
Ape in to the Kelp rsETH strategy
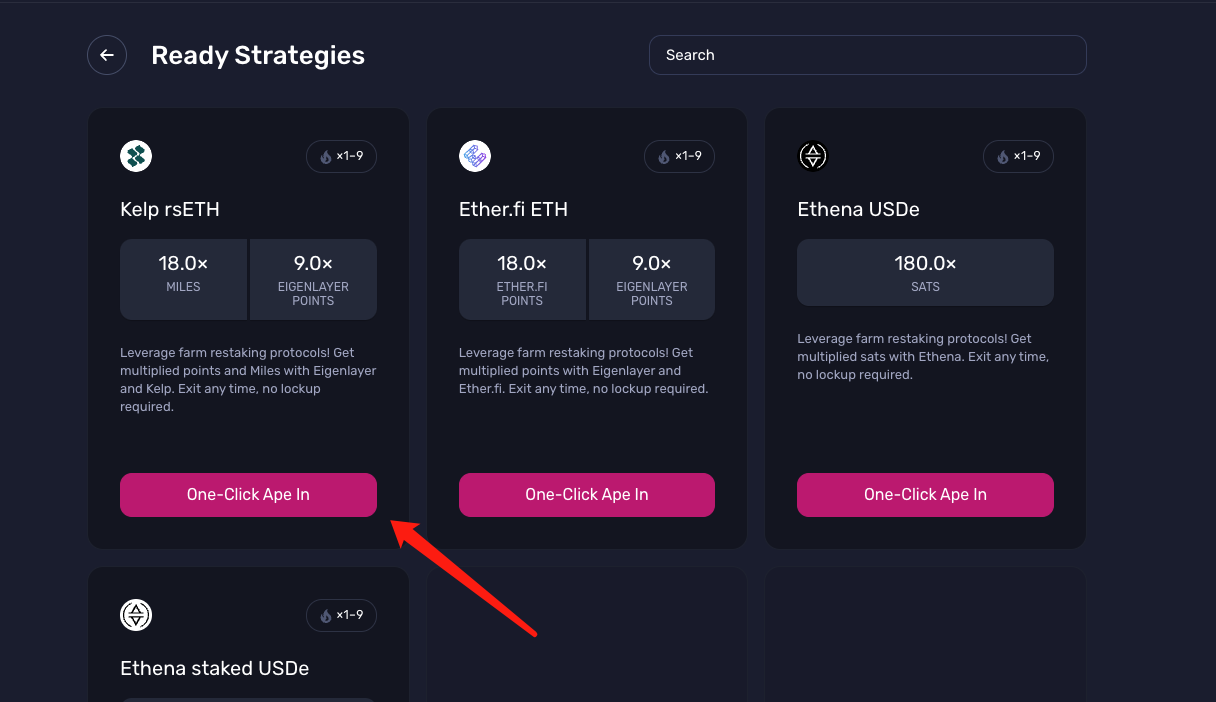point(248,495)
